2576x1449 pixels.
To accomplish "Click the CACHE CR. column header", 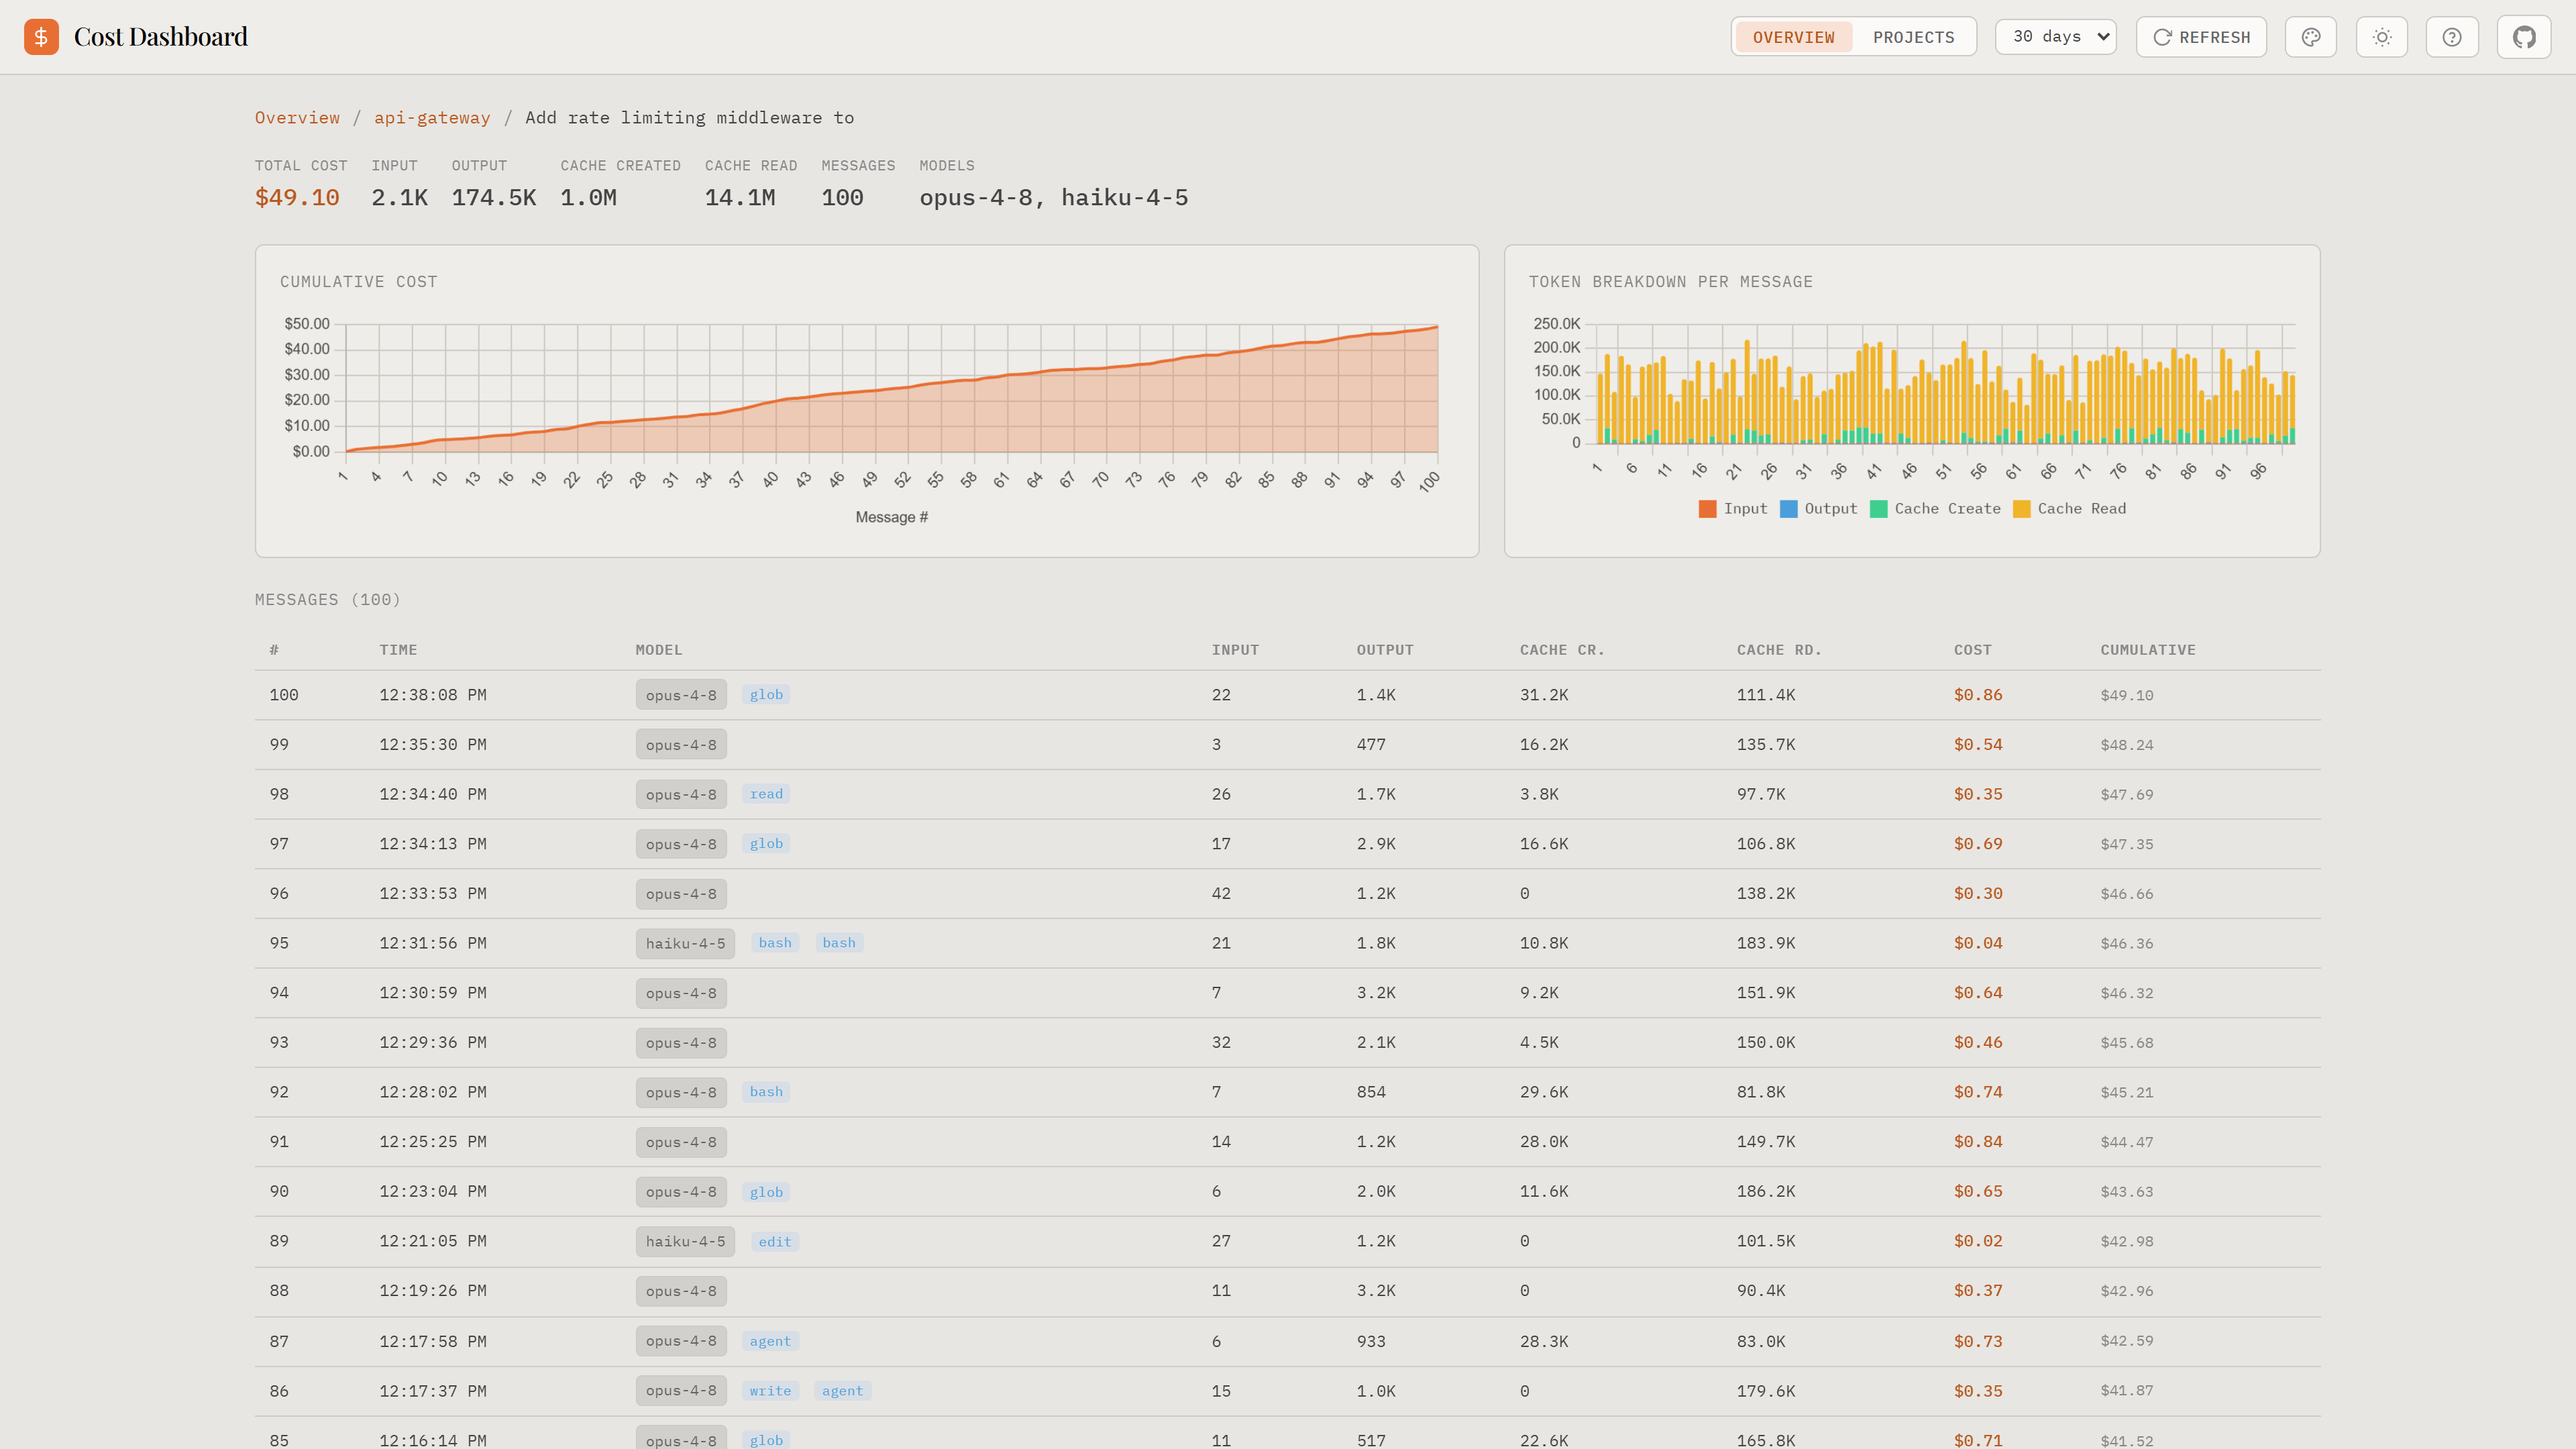I will (1562, 650).
